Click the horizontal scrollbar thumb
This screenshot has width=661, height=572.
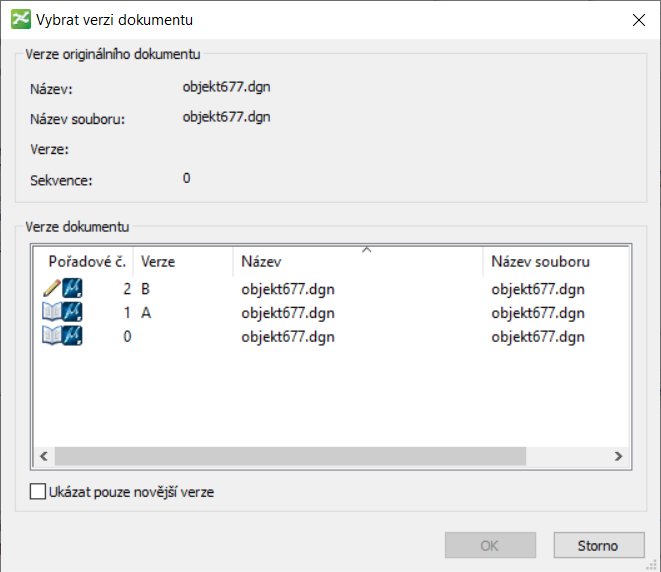click(290, 456)
